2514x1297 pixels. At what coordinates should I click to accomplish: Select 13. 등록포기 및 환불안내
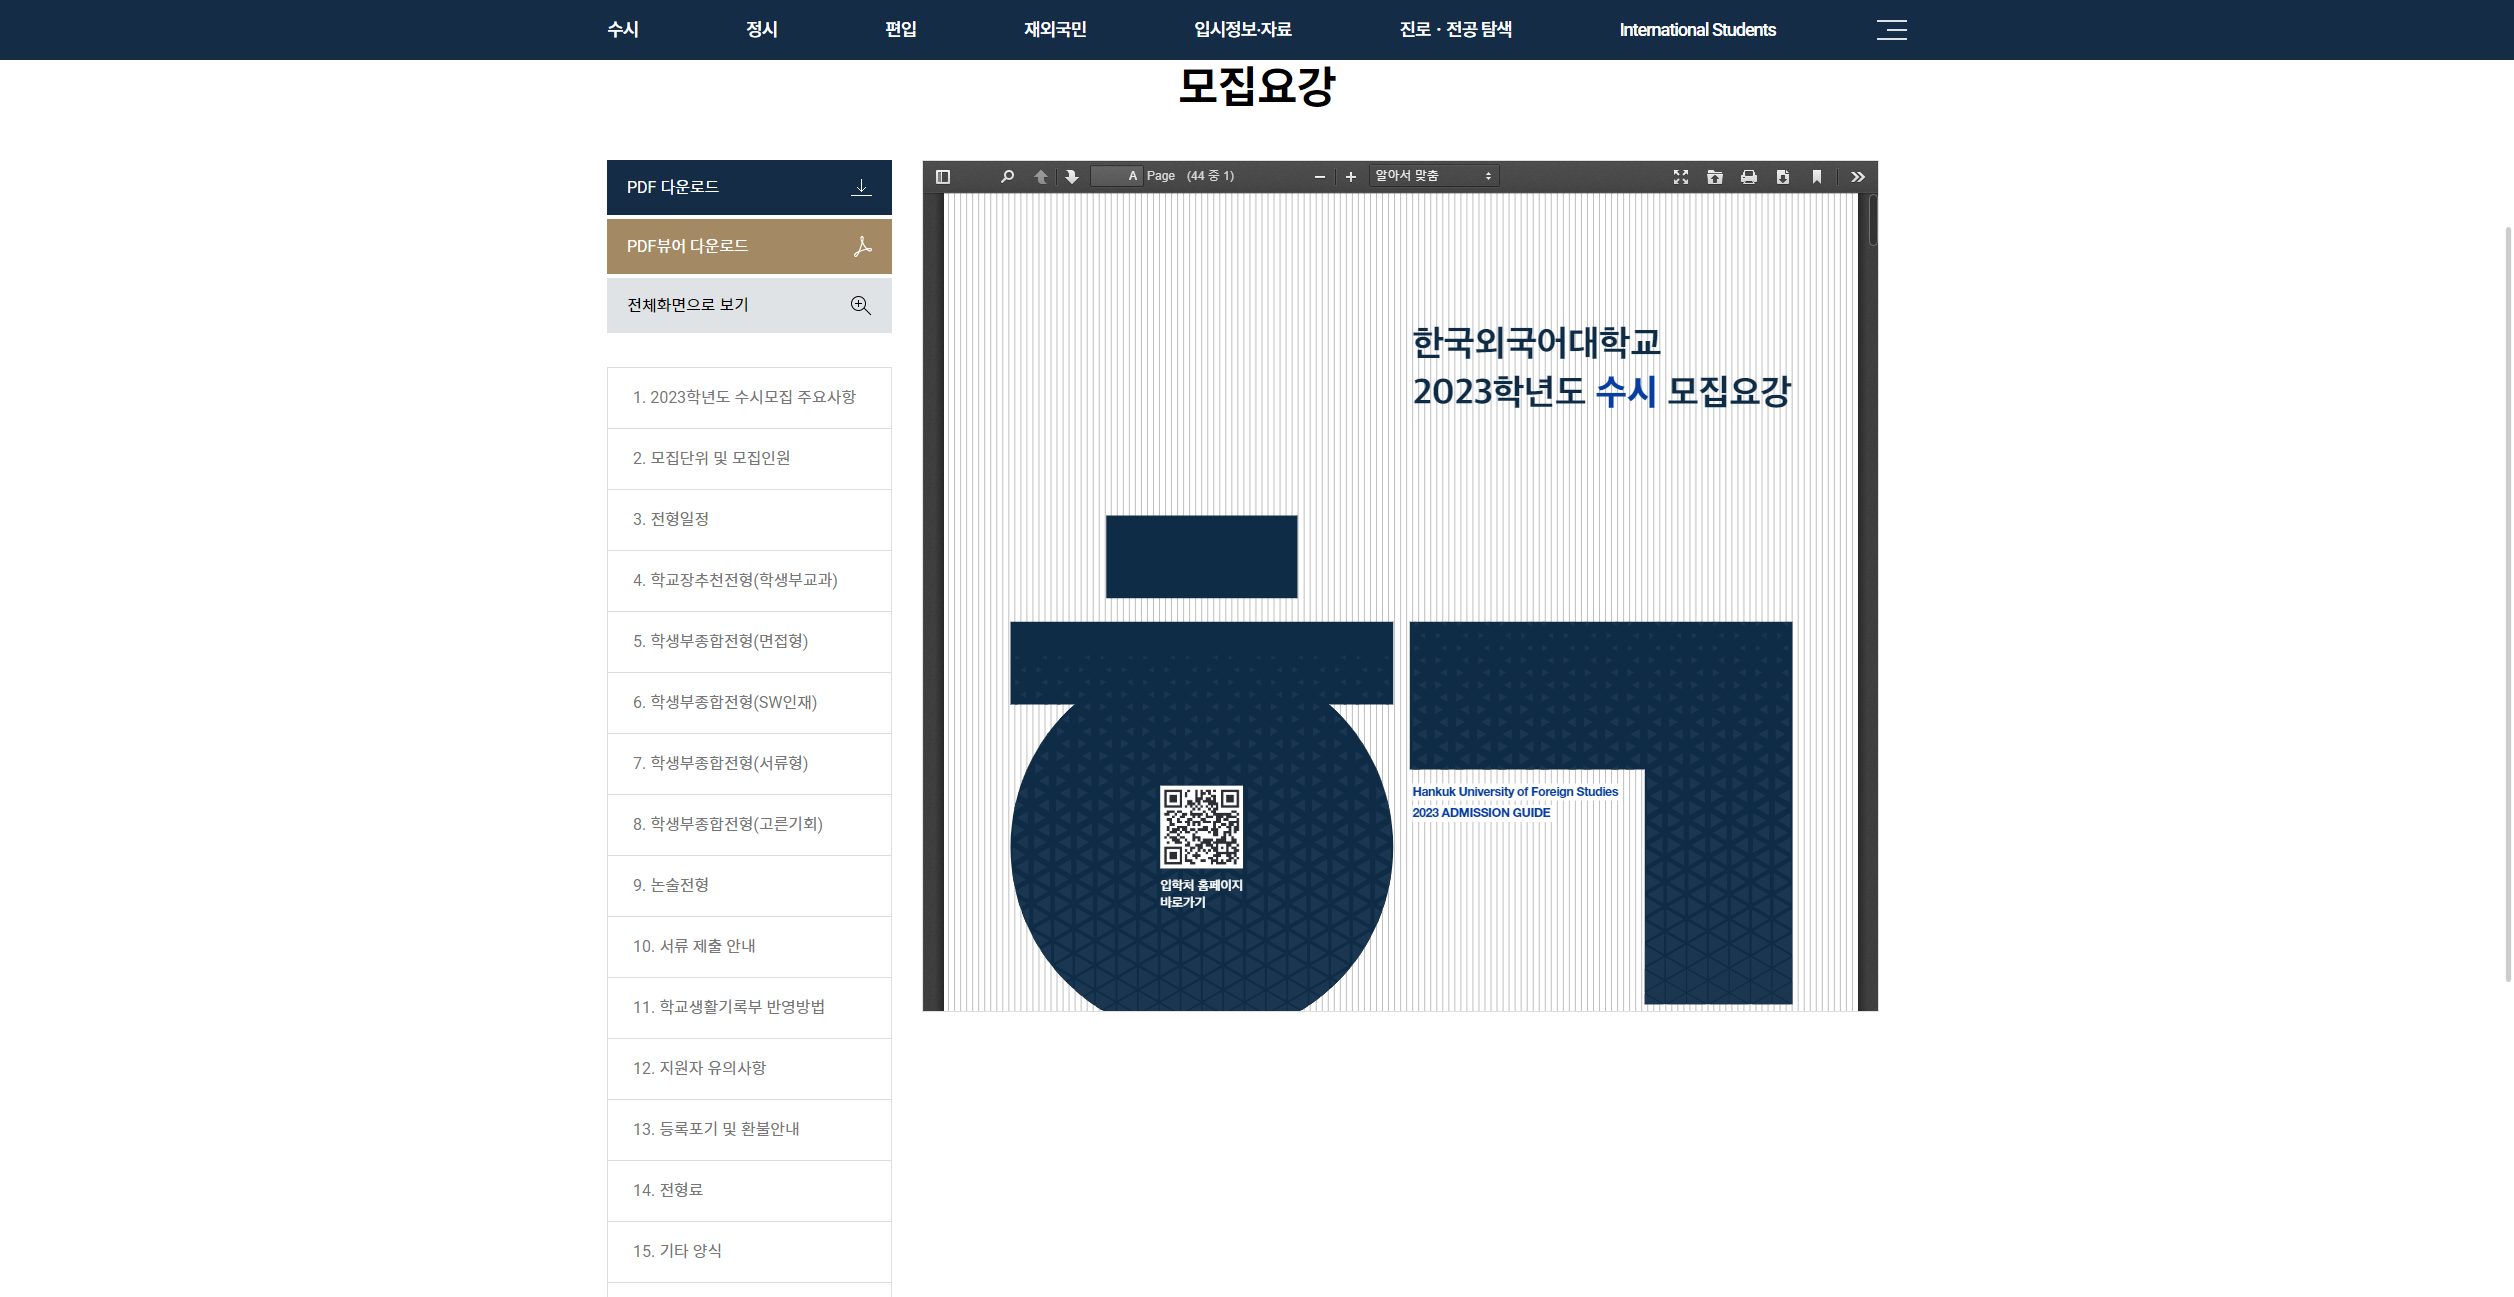tap(749, 1130)
